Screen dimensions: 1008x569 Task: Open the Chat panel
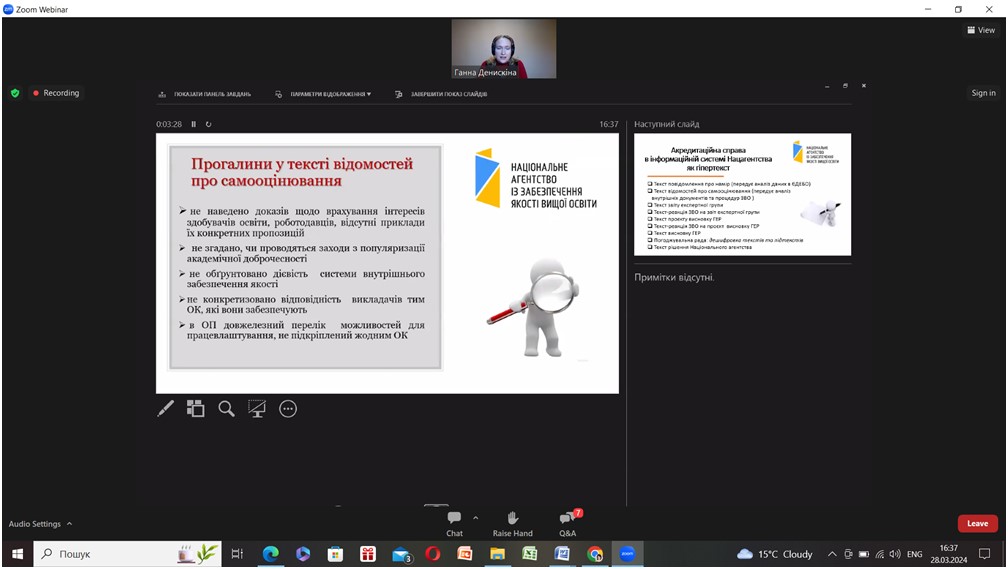(x=454, y=523)
